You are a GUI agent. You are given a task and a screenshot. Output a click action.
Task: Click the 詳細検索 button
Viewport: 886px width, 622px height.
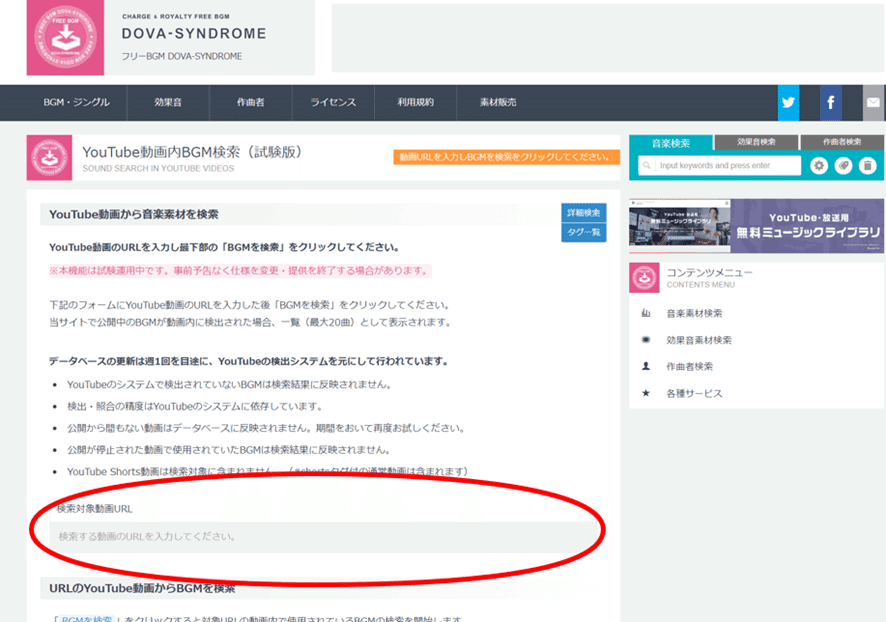tap(584, 212)
